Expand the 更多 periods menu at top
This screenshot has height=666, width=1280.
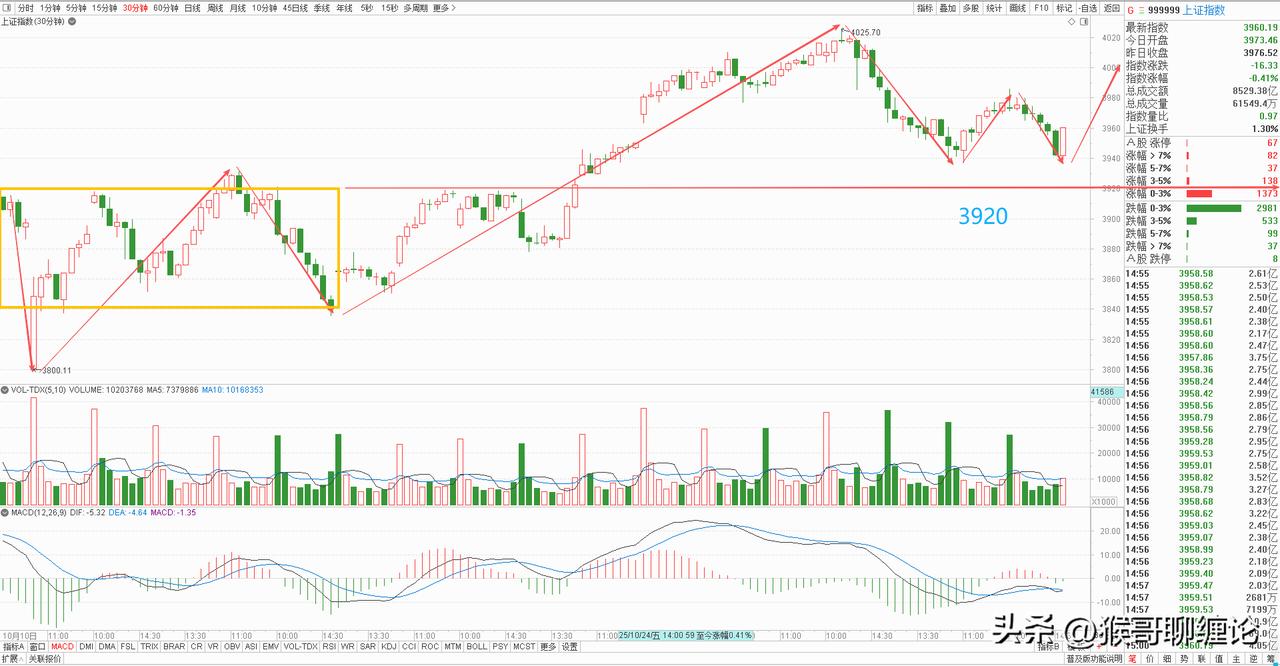coord(445,7)
